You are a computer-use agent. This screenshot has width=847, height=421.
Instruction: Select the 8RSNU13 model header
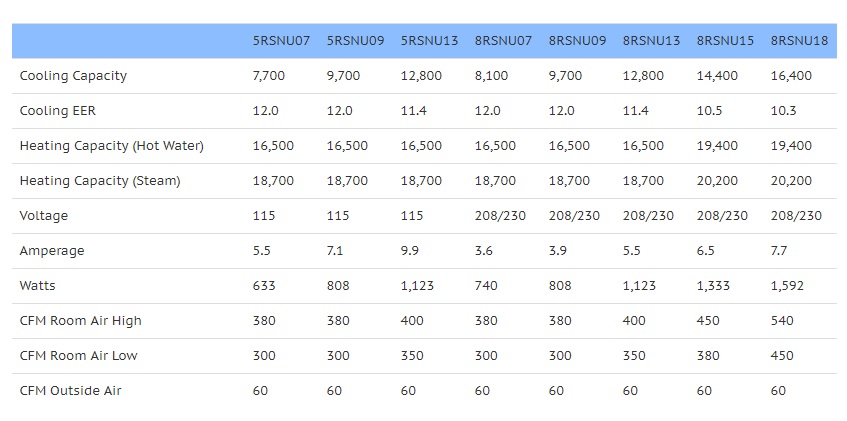(651, 41)
